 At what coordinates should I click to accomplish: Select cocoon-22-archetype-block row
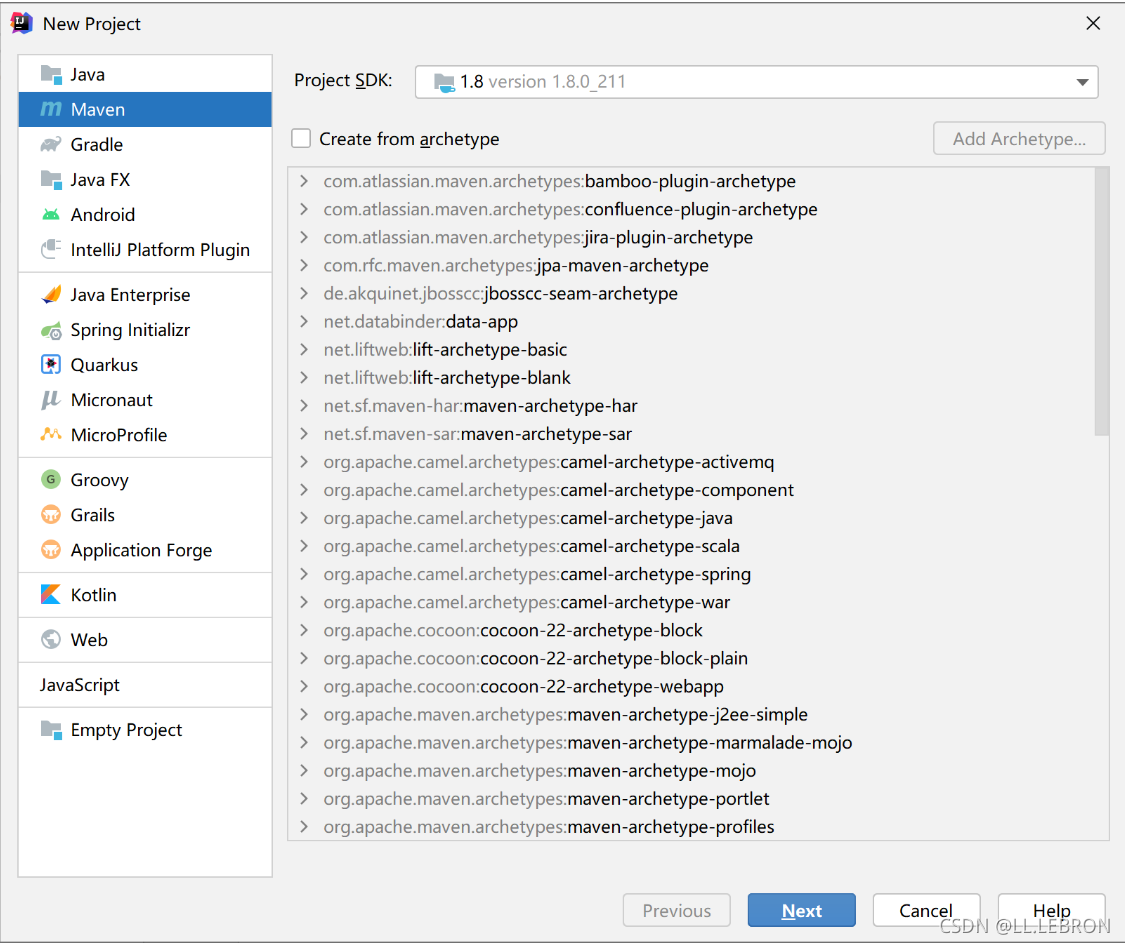coord(691,630)
